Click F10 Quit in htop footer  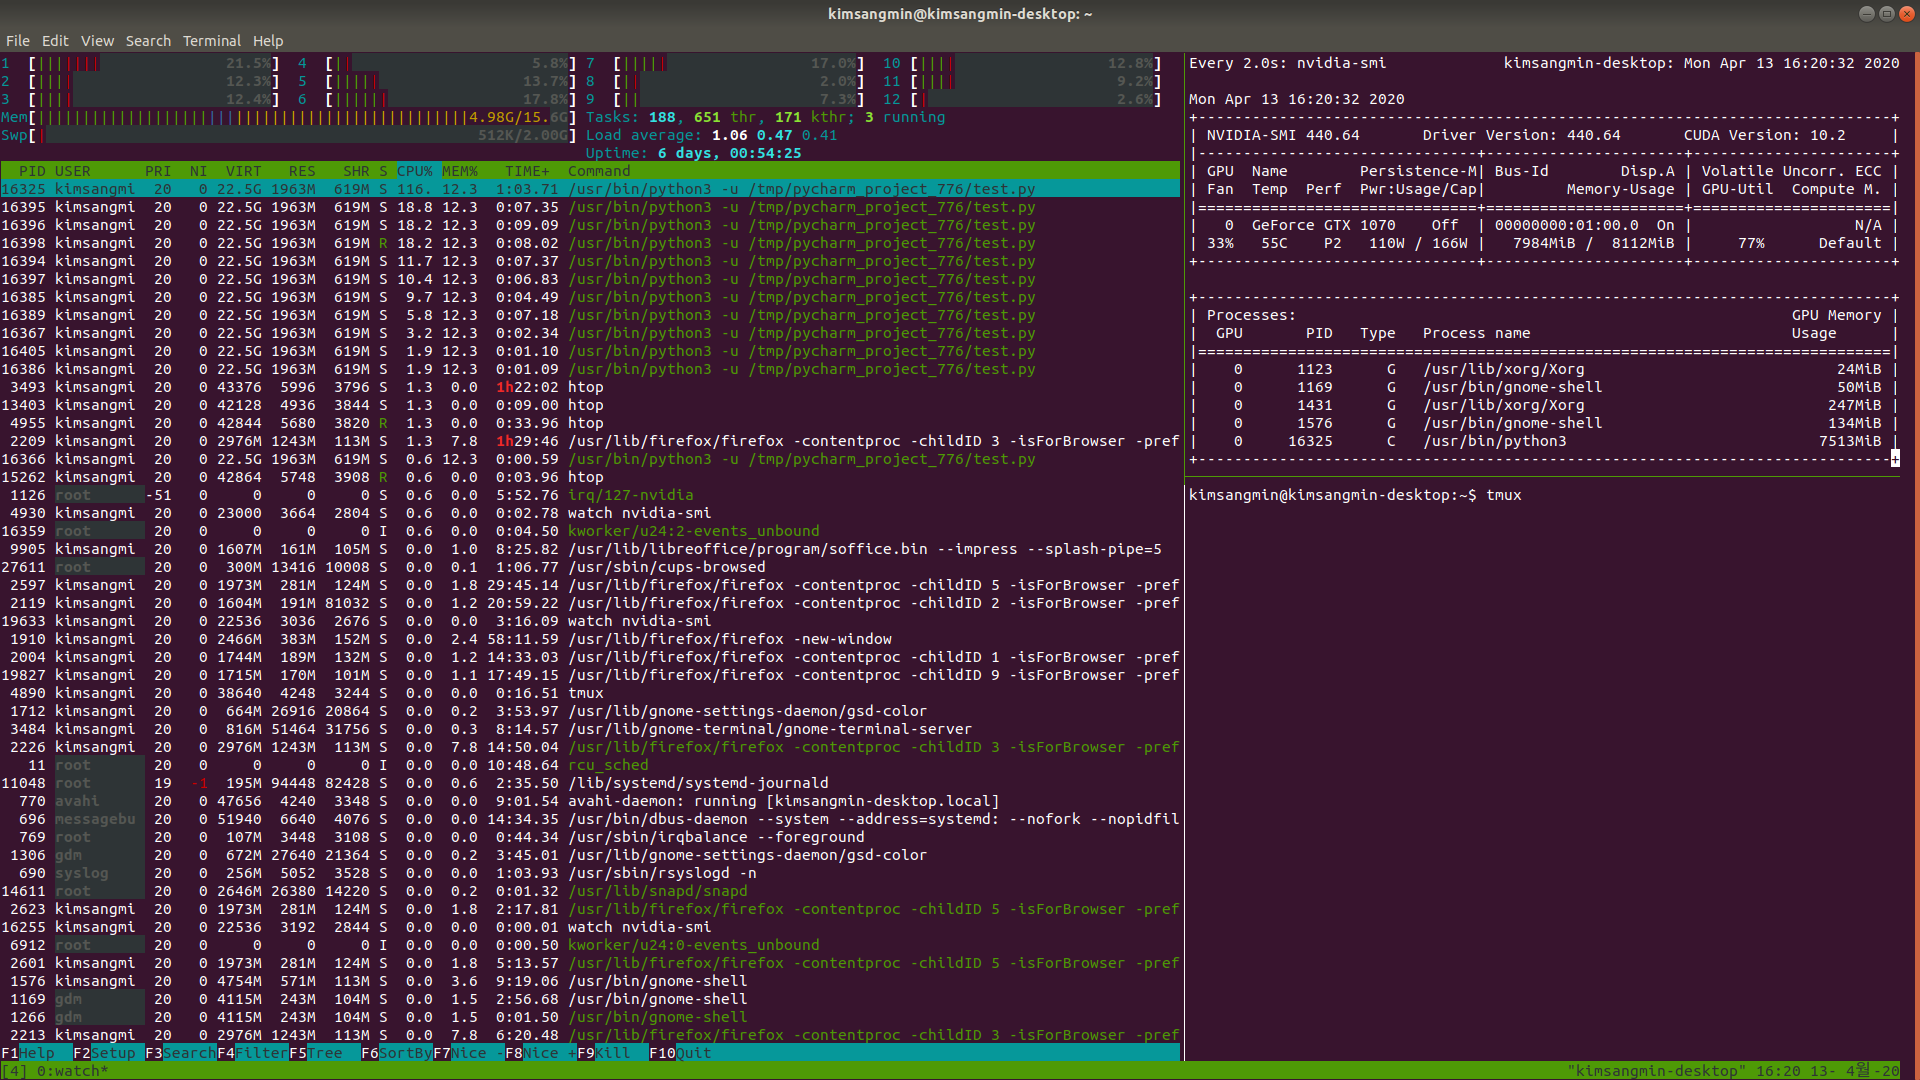pyautogui.click(x=682, y=1053)
